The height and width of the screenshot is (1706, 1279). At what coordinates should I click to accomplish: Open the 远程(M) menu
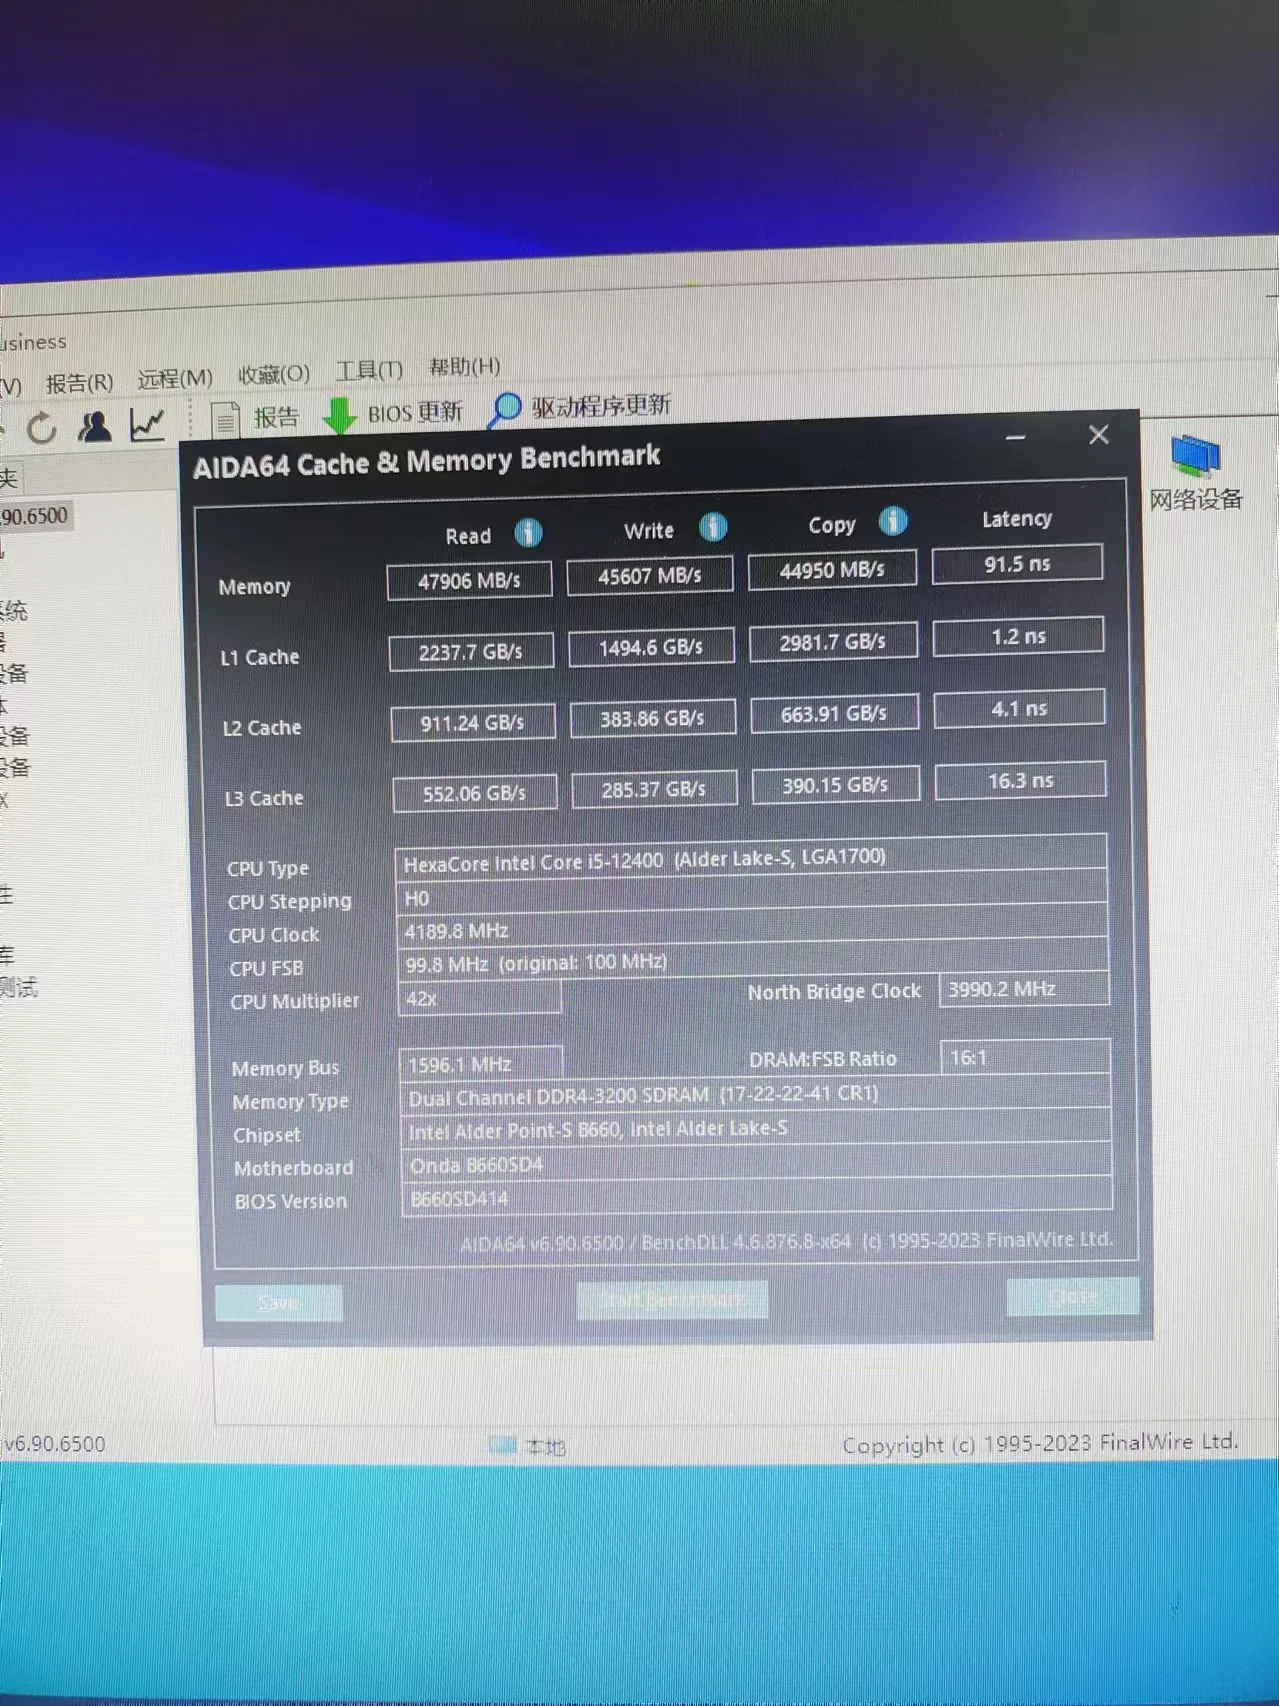click(x=175, y=378)
